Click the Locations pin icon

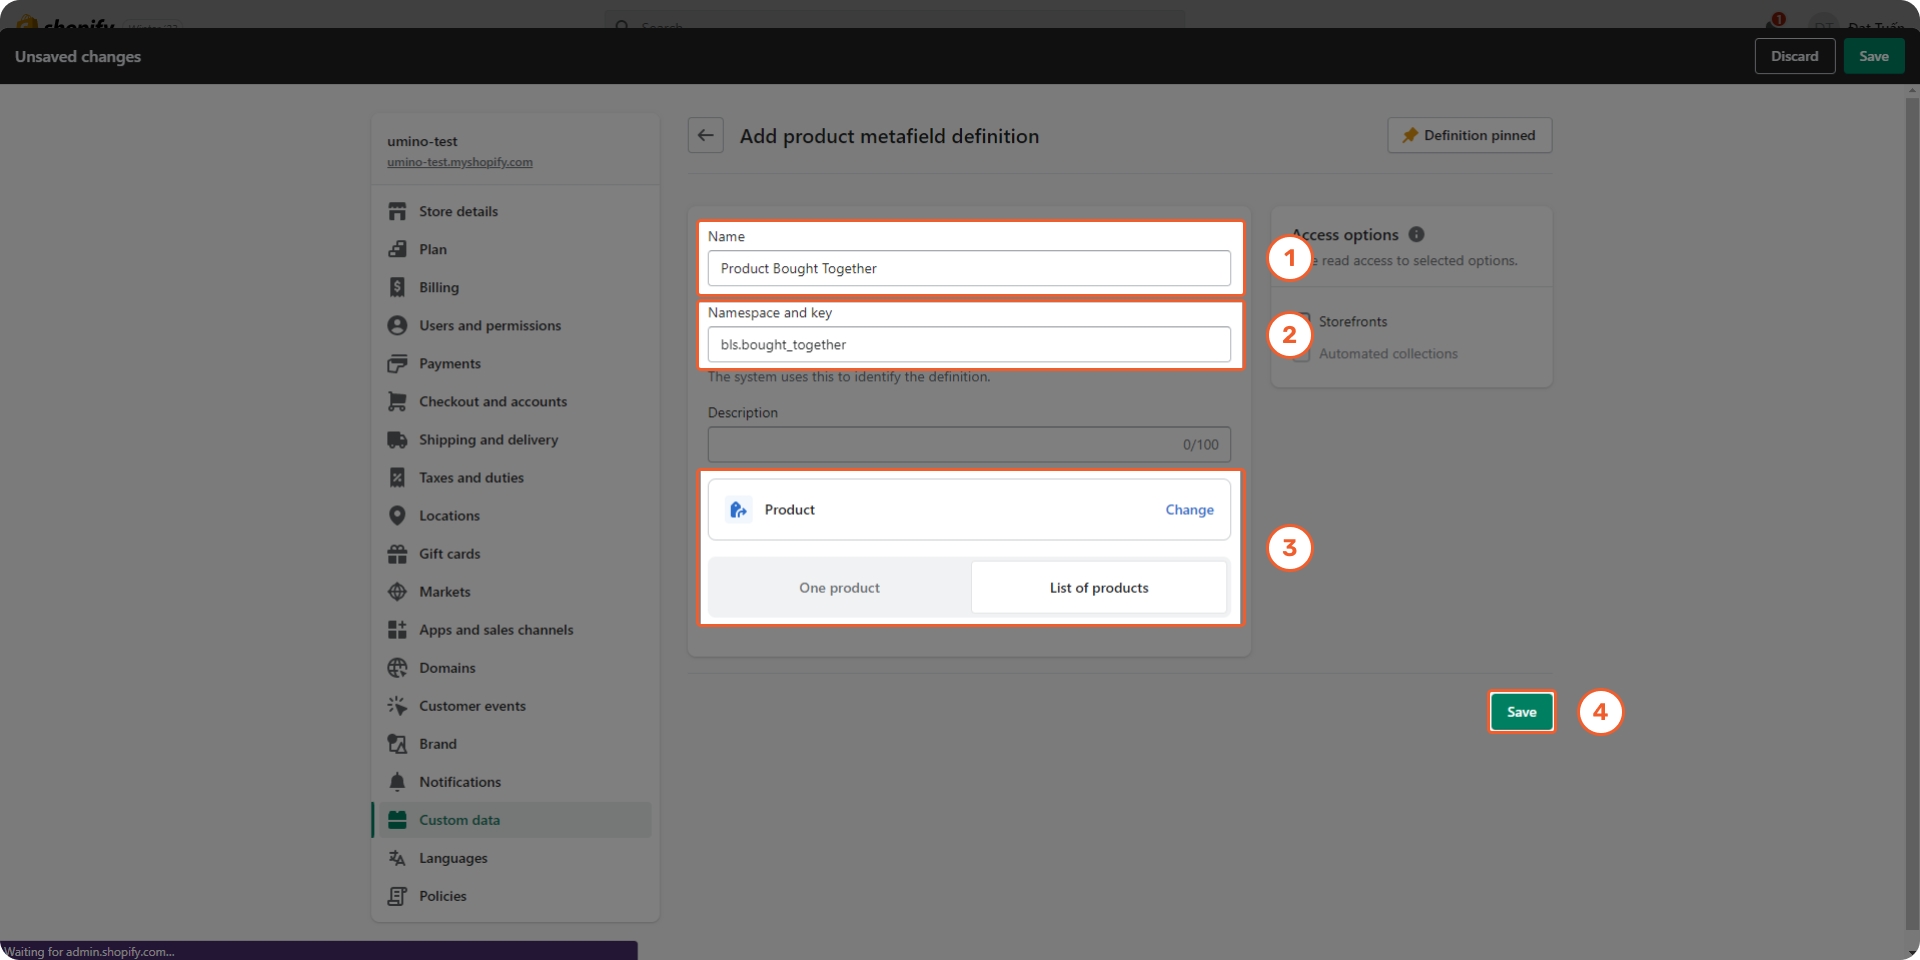[397, 515]
